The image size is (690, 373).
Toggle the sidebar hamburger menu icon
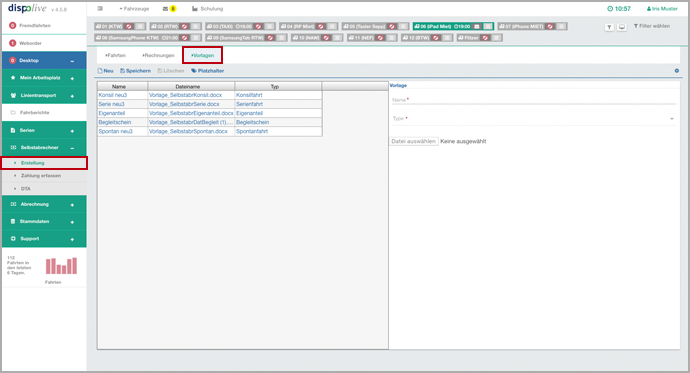(100, 9)
